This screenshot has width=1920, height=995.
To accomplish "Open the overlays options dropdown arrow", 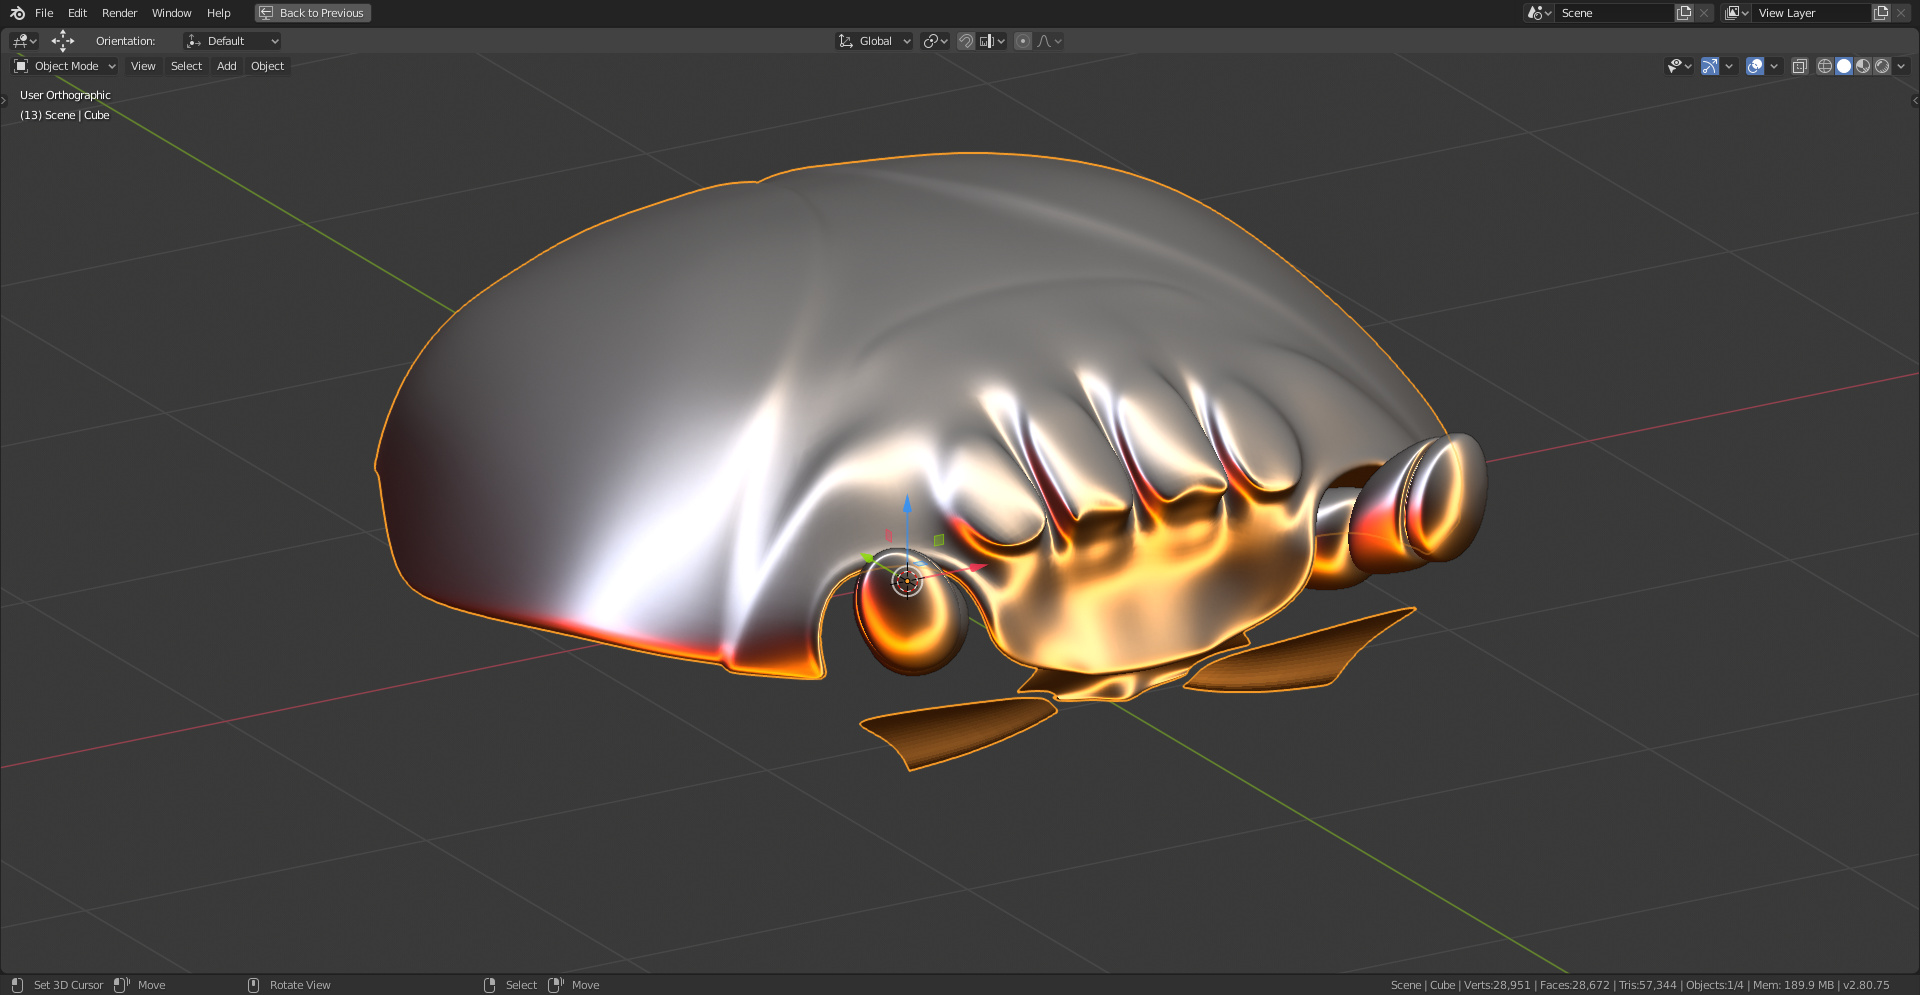I will (1774, 66).
